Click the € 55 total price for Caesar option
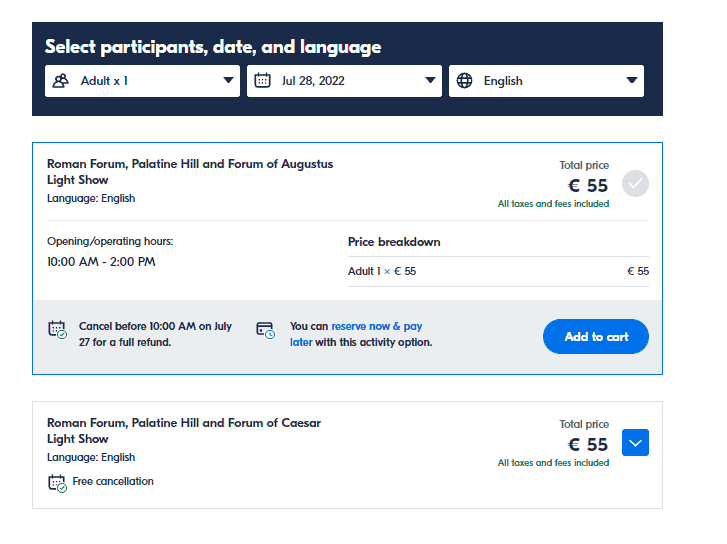This screenshot has height=544, width=727. point(588,444)
